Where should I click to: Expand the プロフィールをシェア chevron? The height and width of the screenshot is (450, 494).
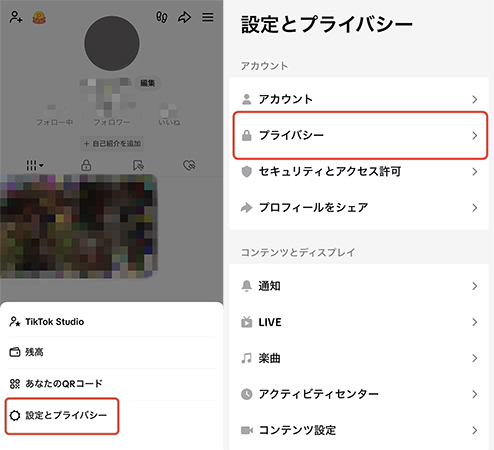tap(475, 208)
